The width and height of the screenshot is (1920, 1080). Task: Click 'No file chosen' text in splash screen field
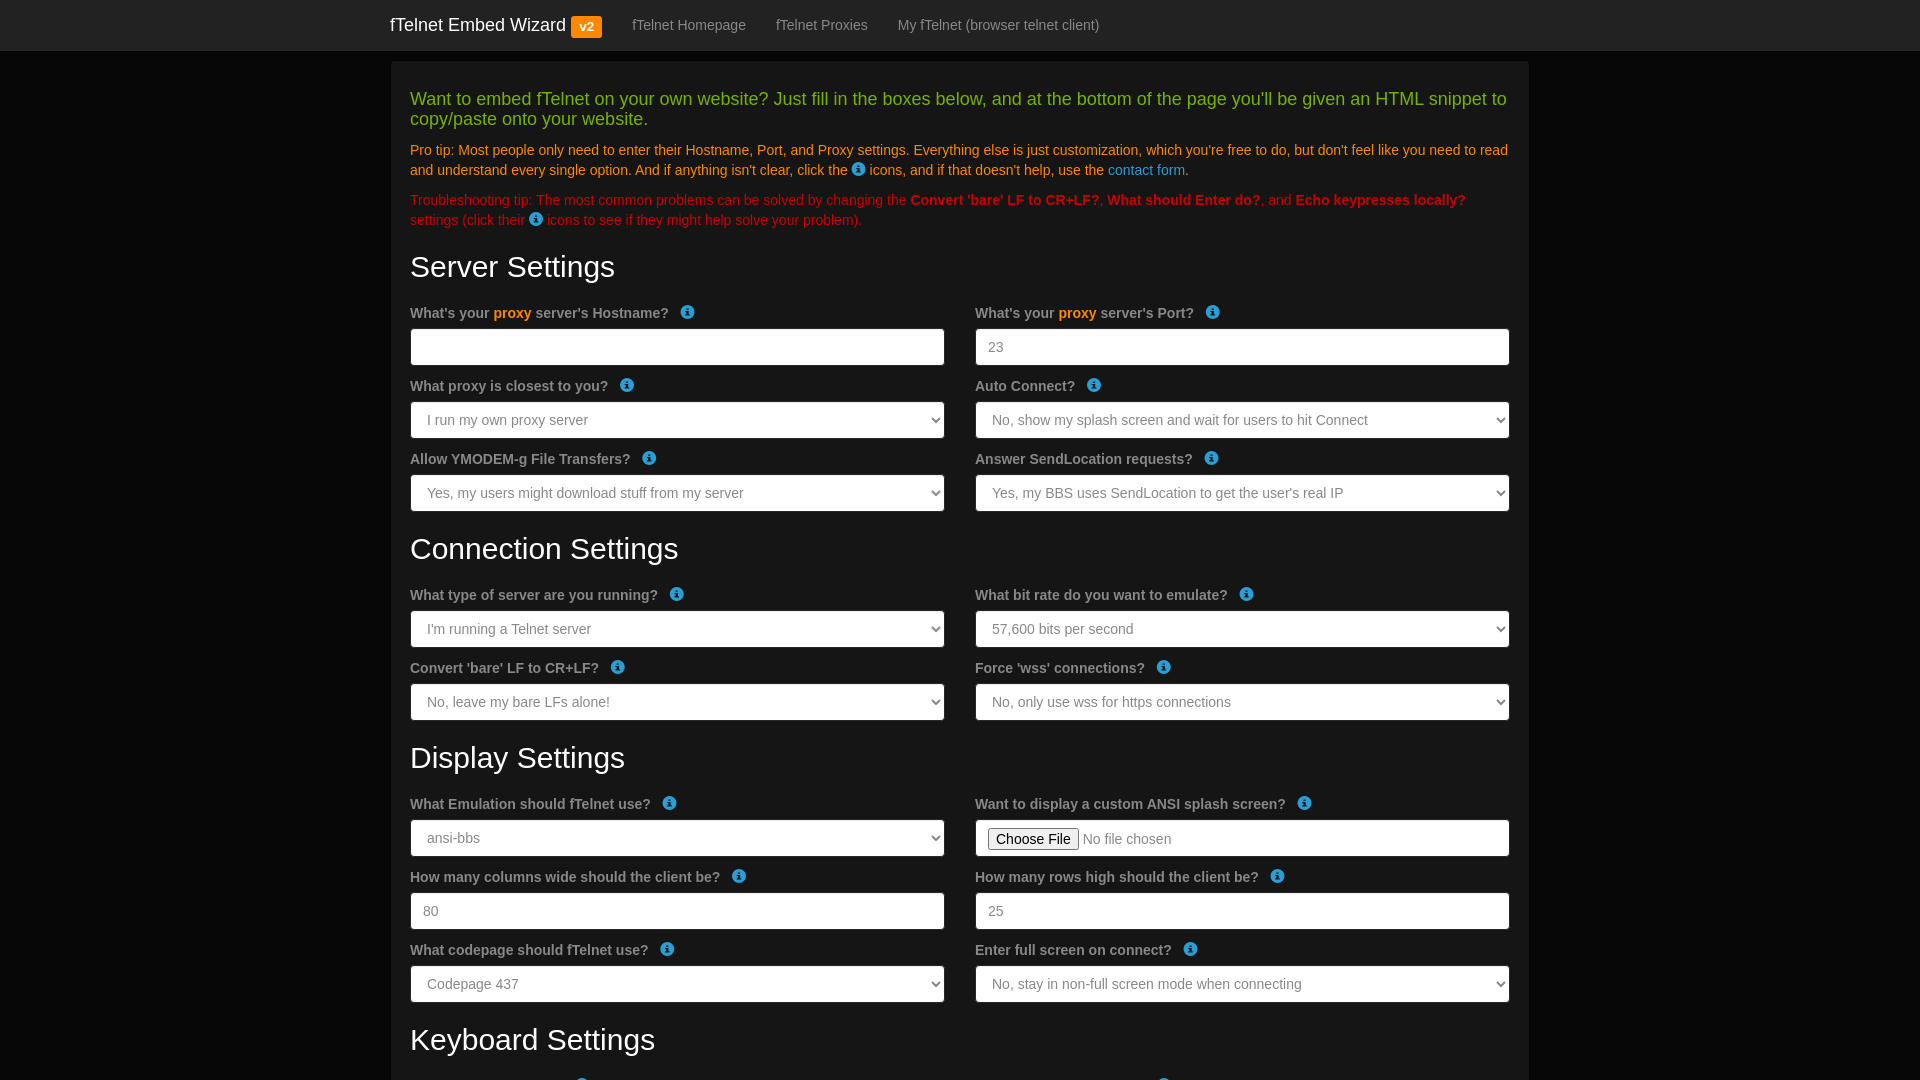(1127, 839)
